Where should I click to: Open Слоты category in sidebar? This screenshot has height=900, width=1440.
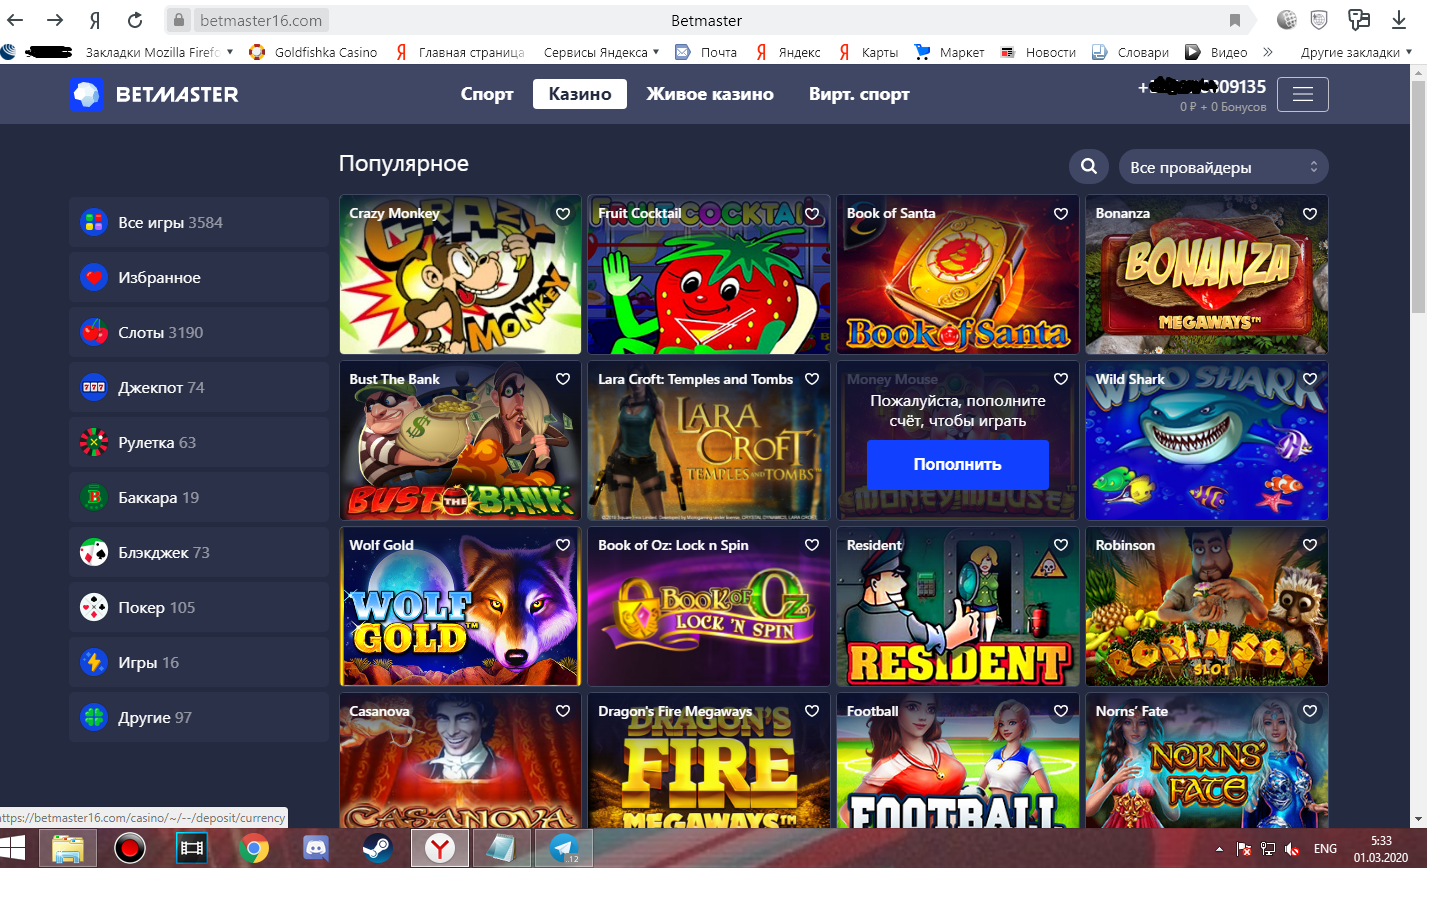tap(199, 332)
